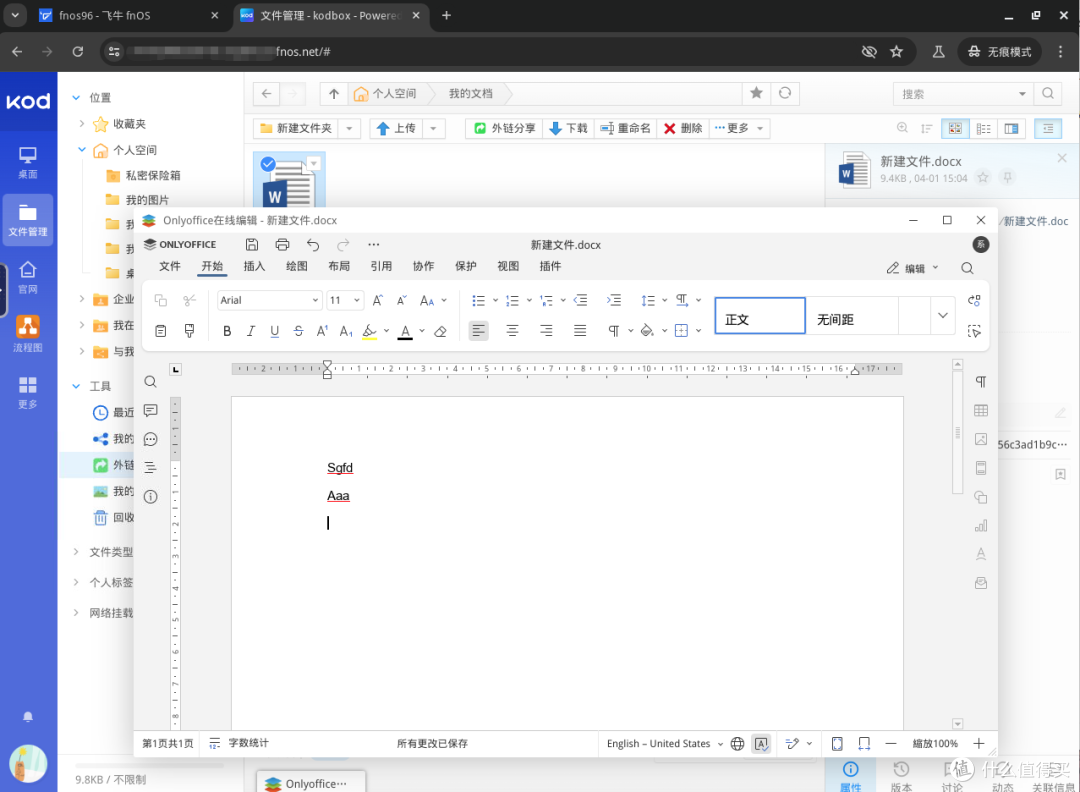Open bullet list options dropdown
1080x792 pixels.
[495, 300]
